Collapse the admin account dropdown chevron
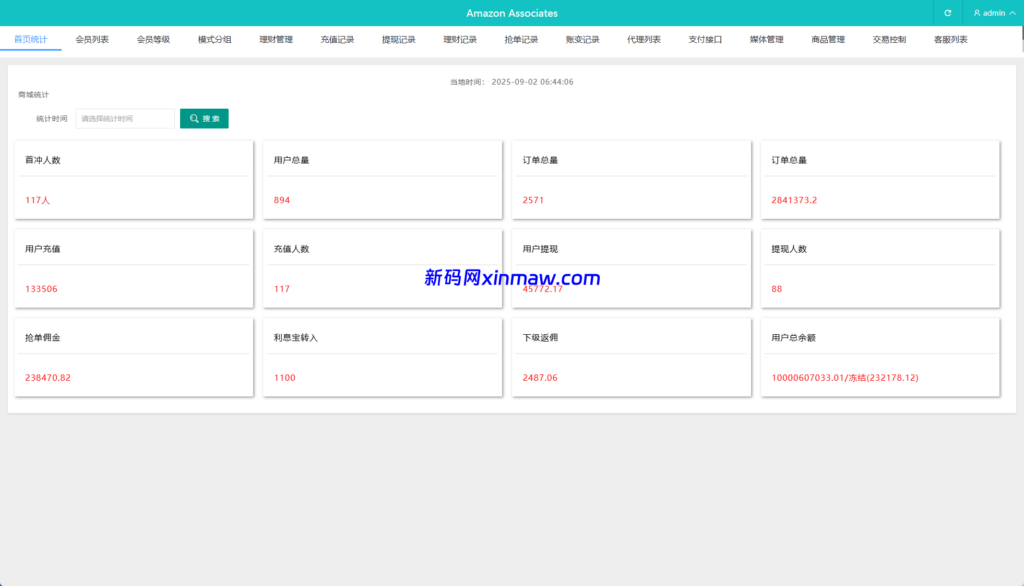The height and width of the screenshot is (586, 1024). (1012, 13)
